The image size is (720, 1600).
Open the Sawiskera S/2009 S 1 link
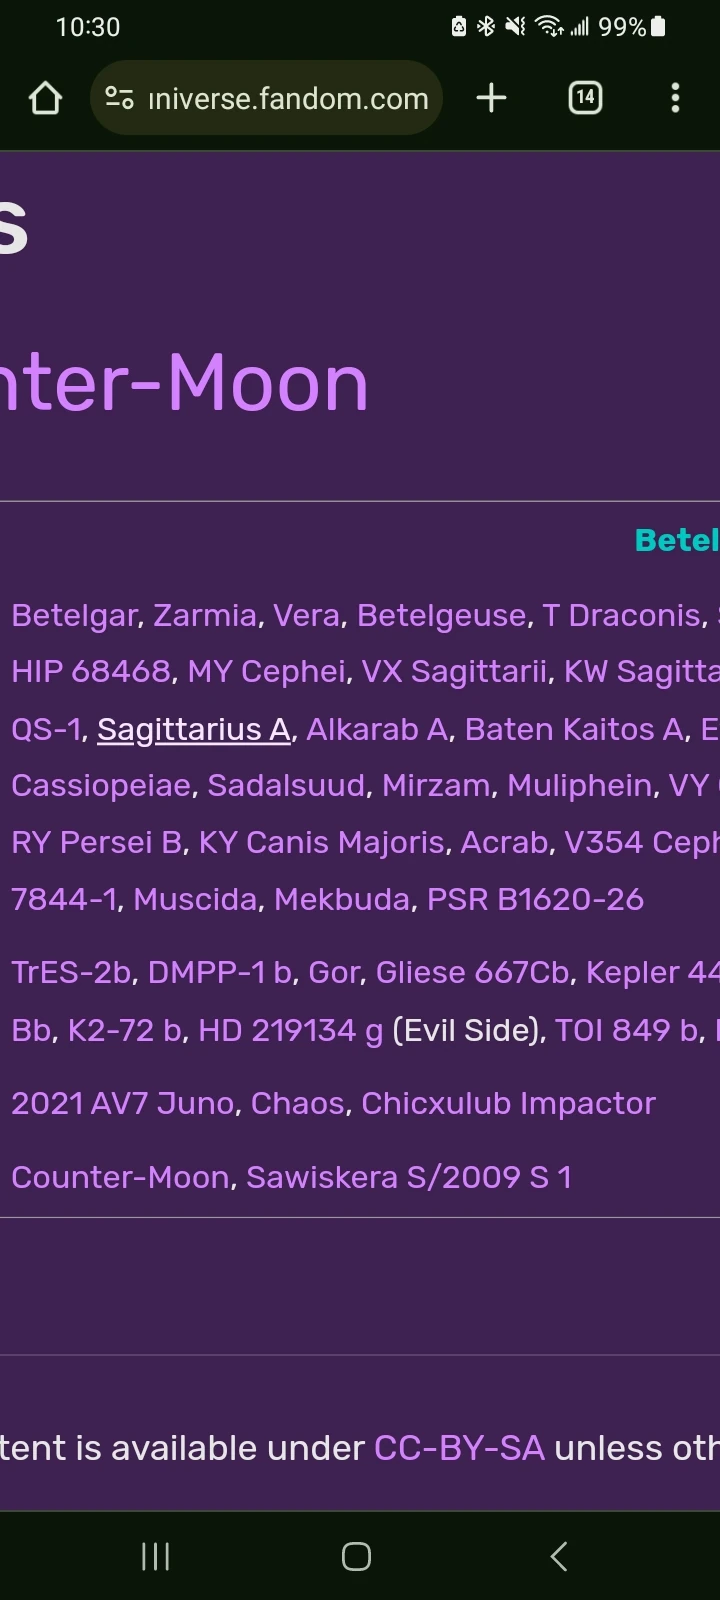409,1177
